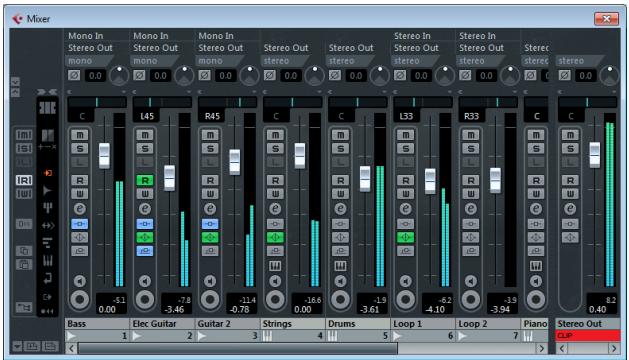The width and height of the screenshot is (629, 360).
Task: Click the Drums volume value -3.61
Action: click(x=369, y=309)
